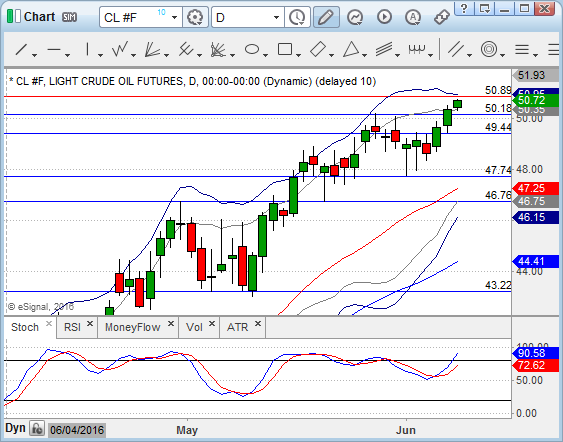Open symbol settings gear icon
Viewport: 563px width, 442px height.
195,17
